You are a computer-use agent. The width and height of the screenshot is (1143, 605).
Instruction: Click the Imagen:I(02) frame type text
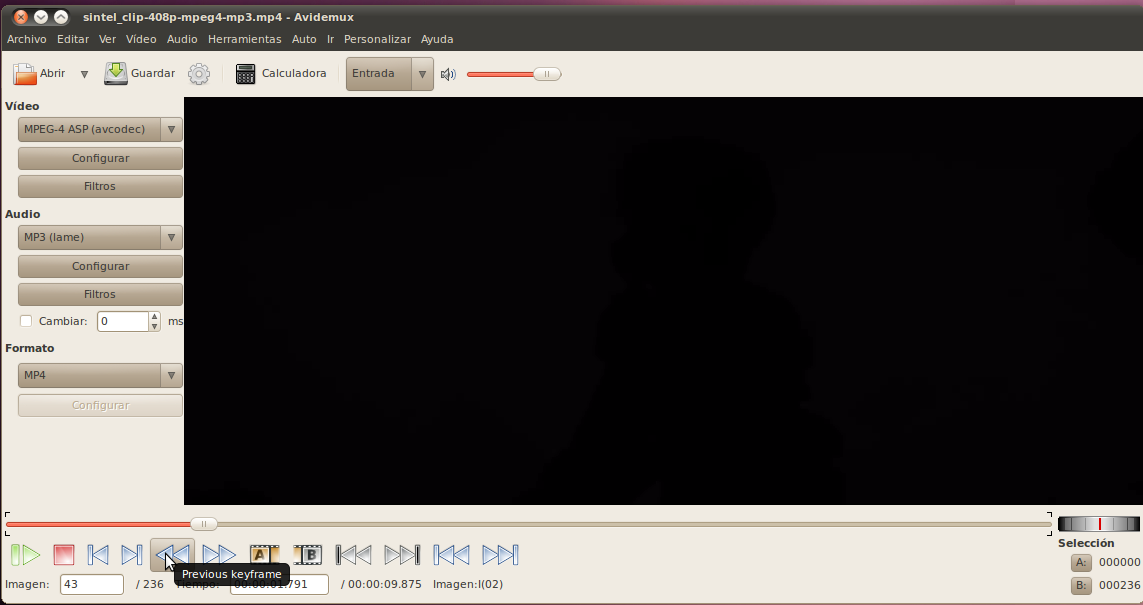468,585
